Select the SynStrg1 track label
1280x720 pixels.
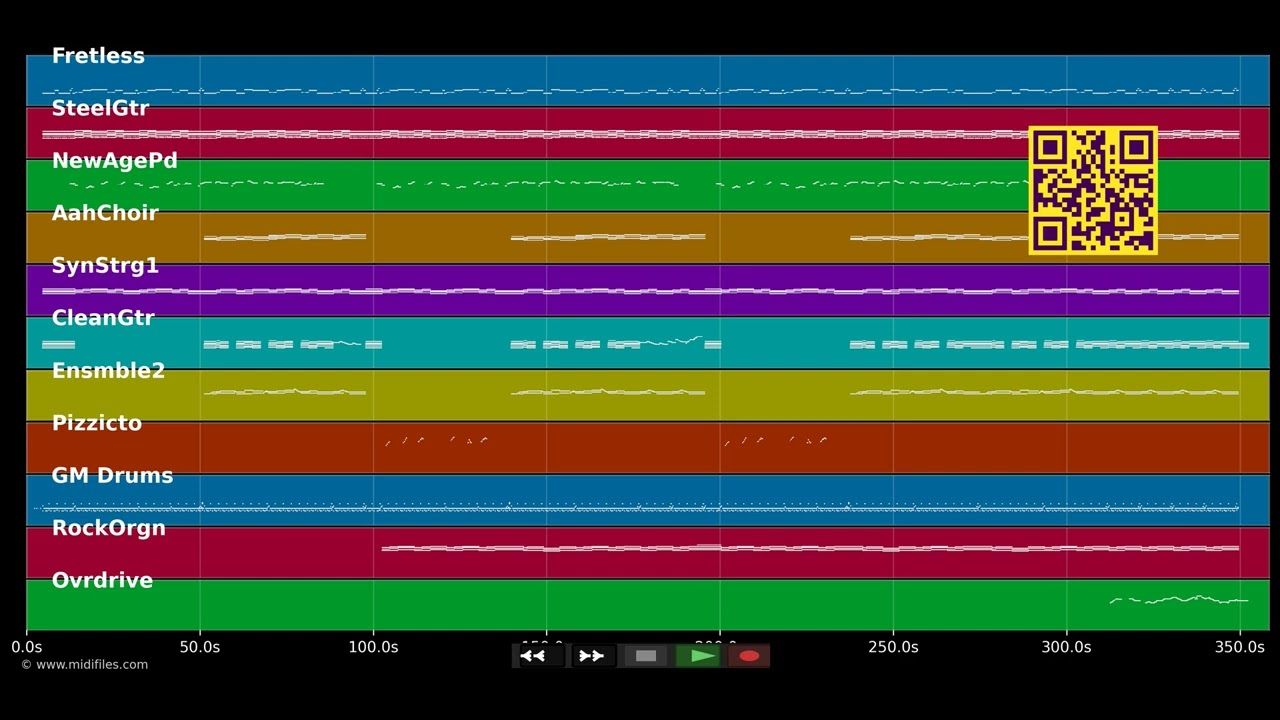[x=105, y=266]
